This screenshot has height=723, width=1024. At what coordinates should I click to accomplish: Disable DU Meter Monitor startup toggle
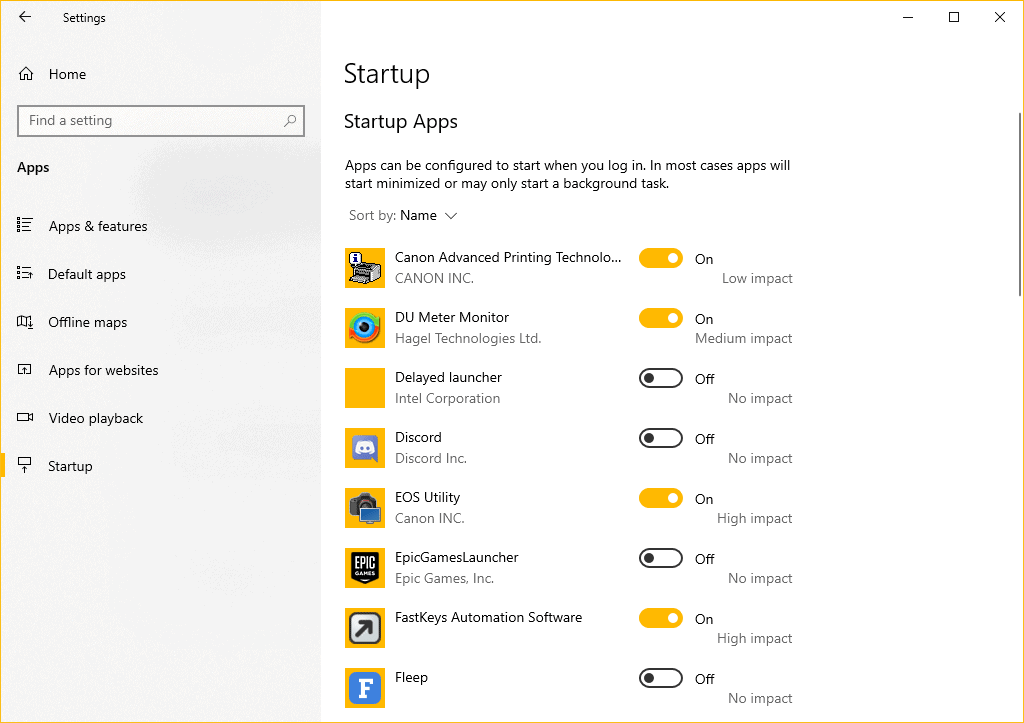(x=661, y=318)
